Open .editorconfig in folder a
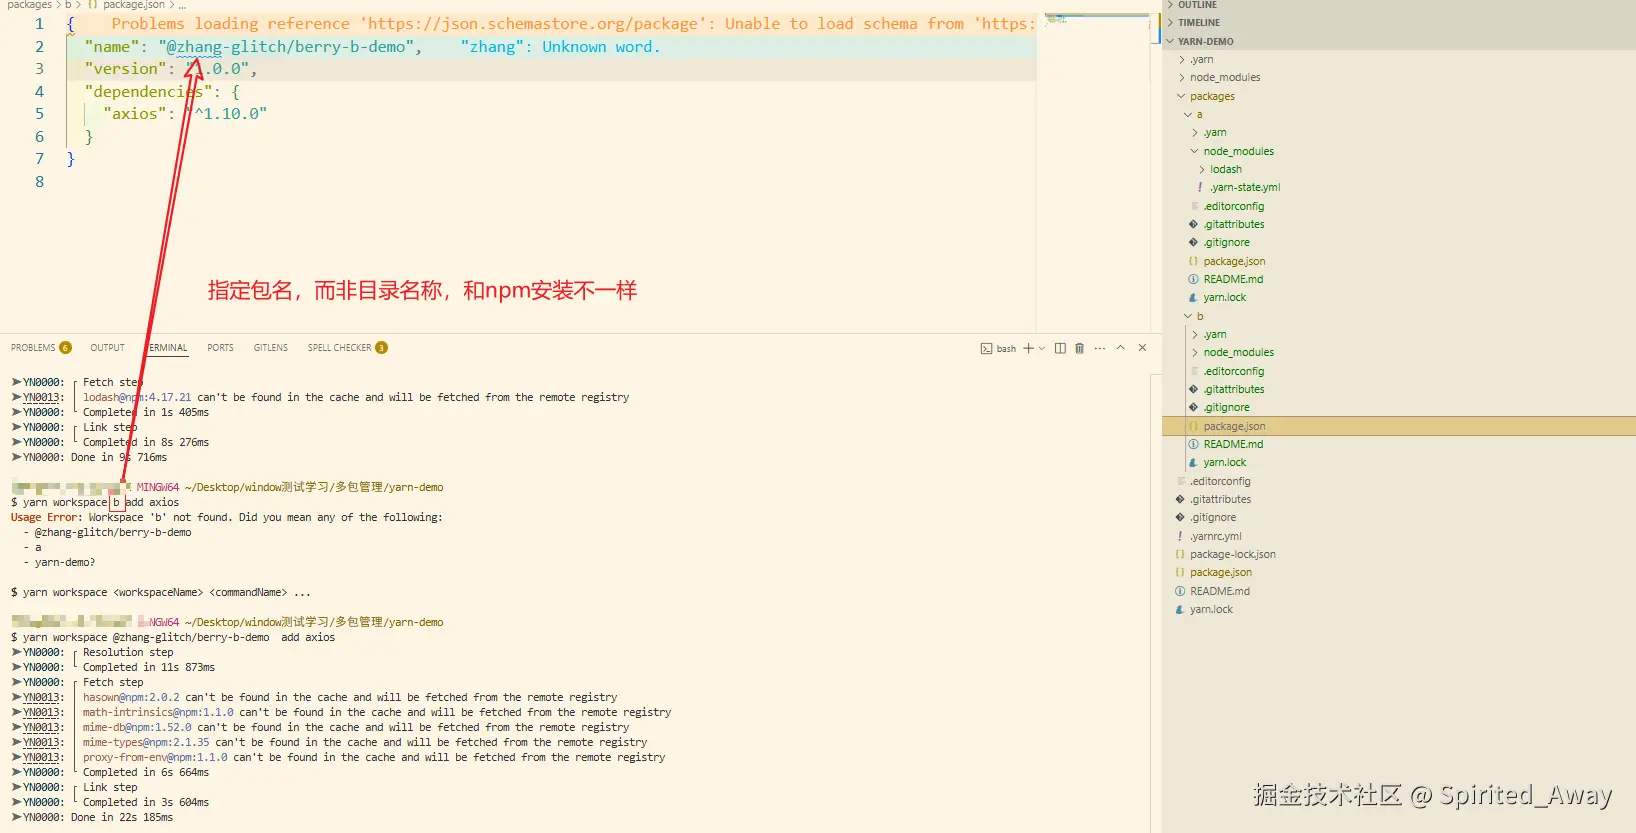This screenshot has height=833, width=1636. (x=1233, y=207)
